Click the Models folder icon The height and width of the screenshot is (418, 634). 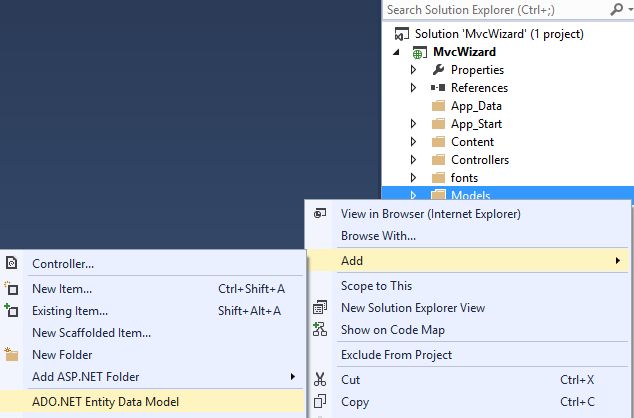pos(438,194)
